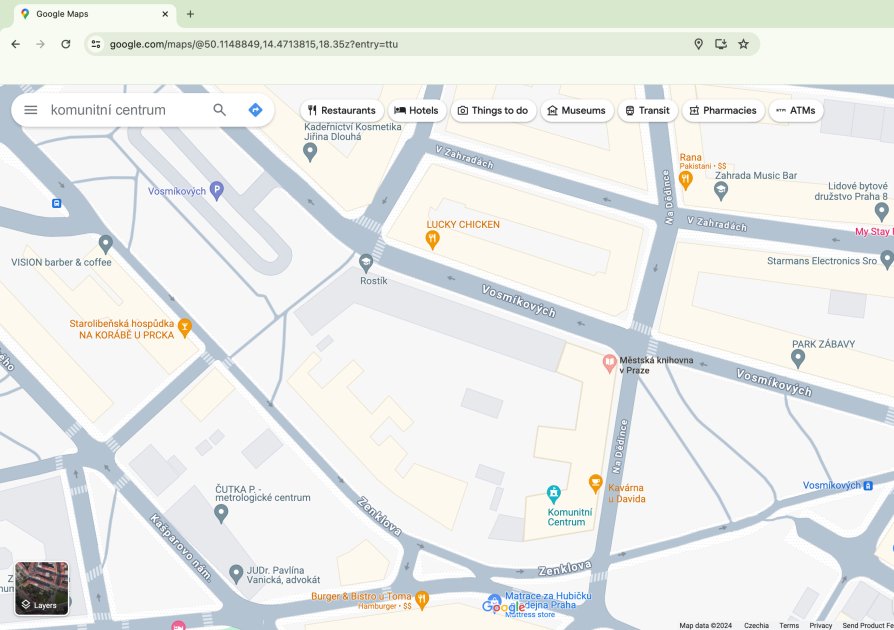Click the Komunitní Centrum teal pin

[x=553, y=493]
